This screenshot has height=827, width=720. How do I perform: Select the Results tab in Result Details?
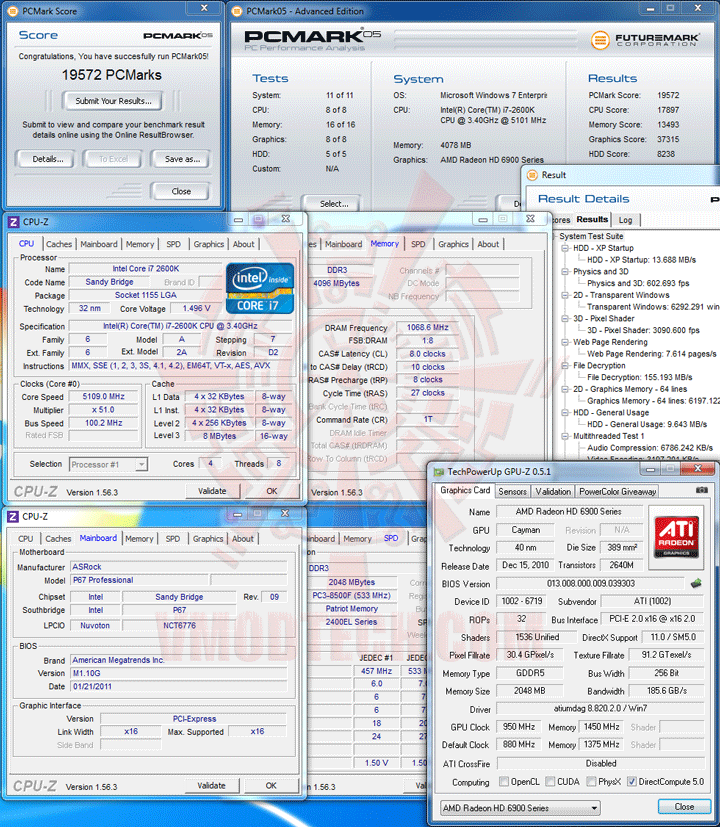[x=592, y=219]
